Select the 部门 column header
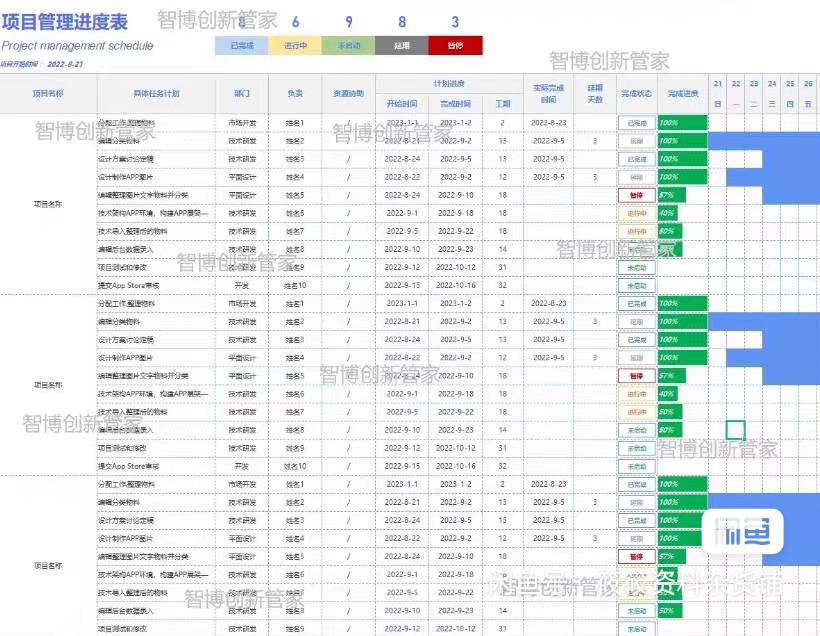This screenshot has height=636, width=820. coord(242,94)
